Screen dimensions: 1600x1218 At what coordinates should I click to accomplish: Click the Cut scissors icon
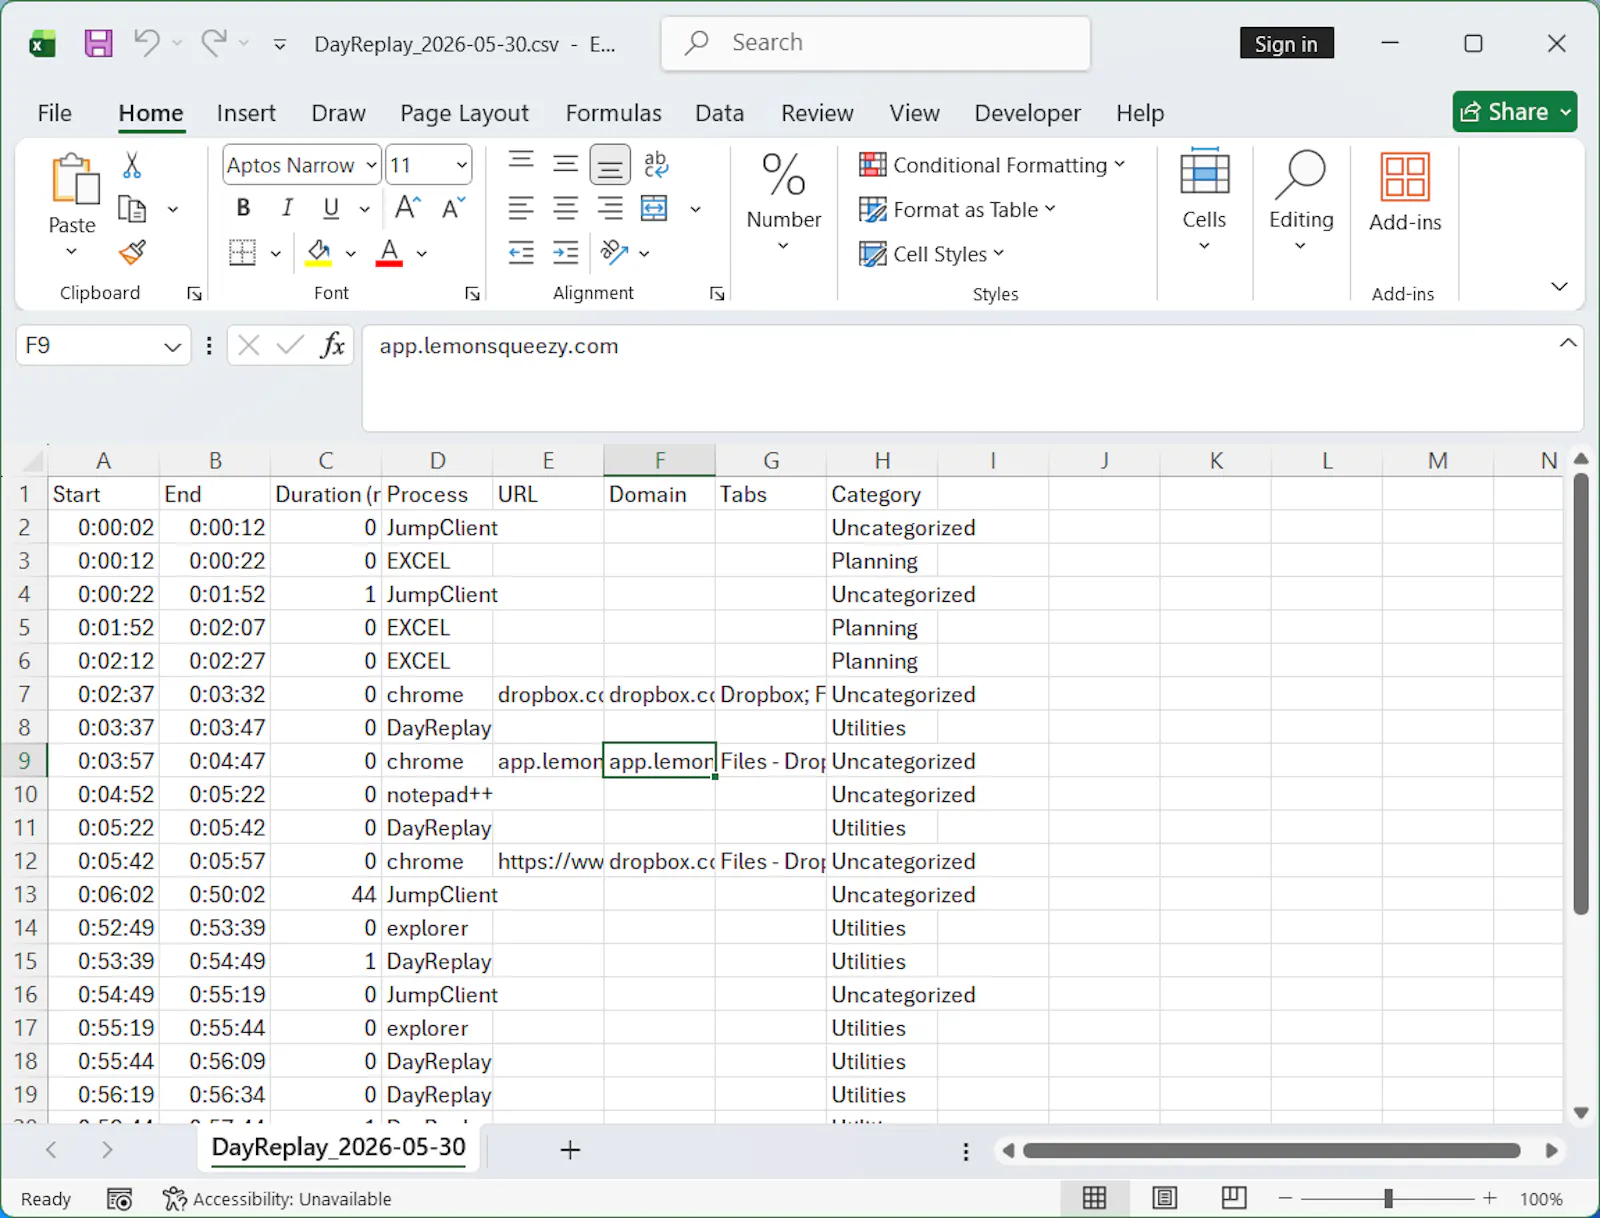point(132,165)
